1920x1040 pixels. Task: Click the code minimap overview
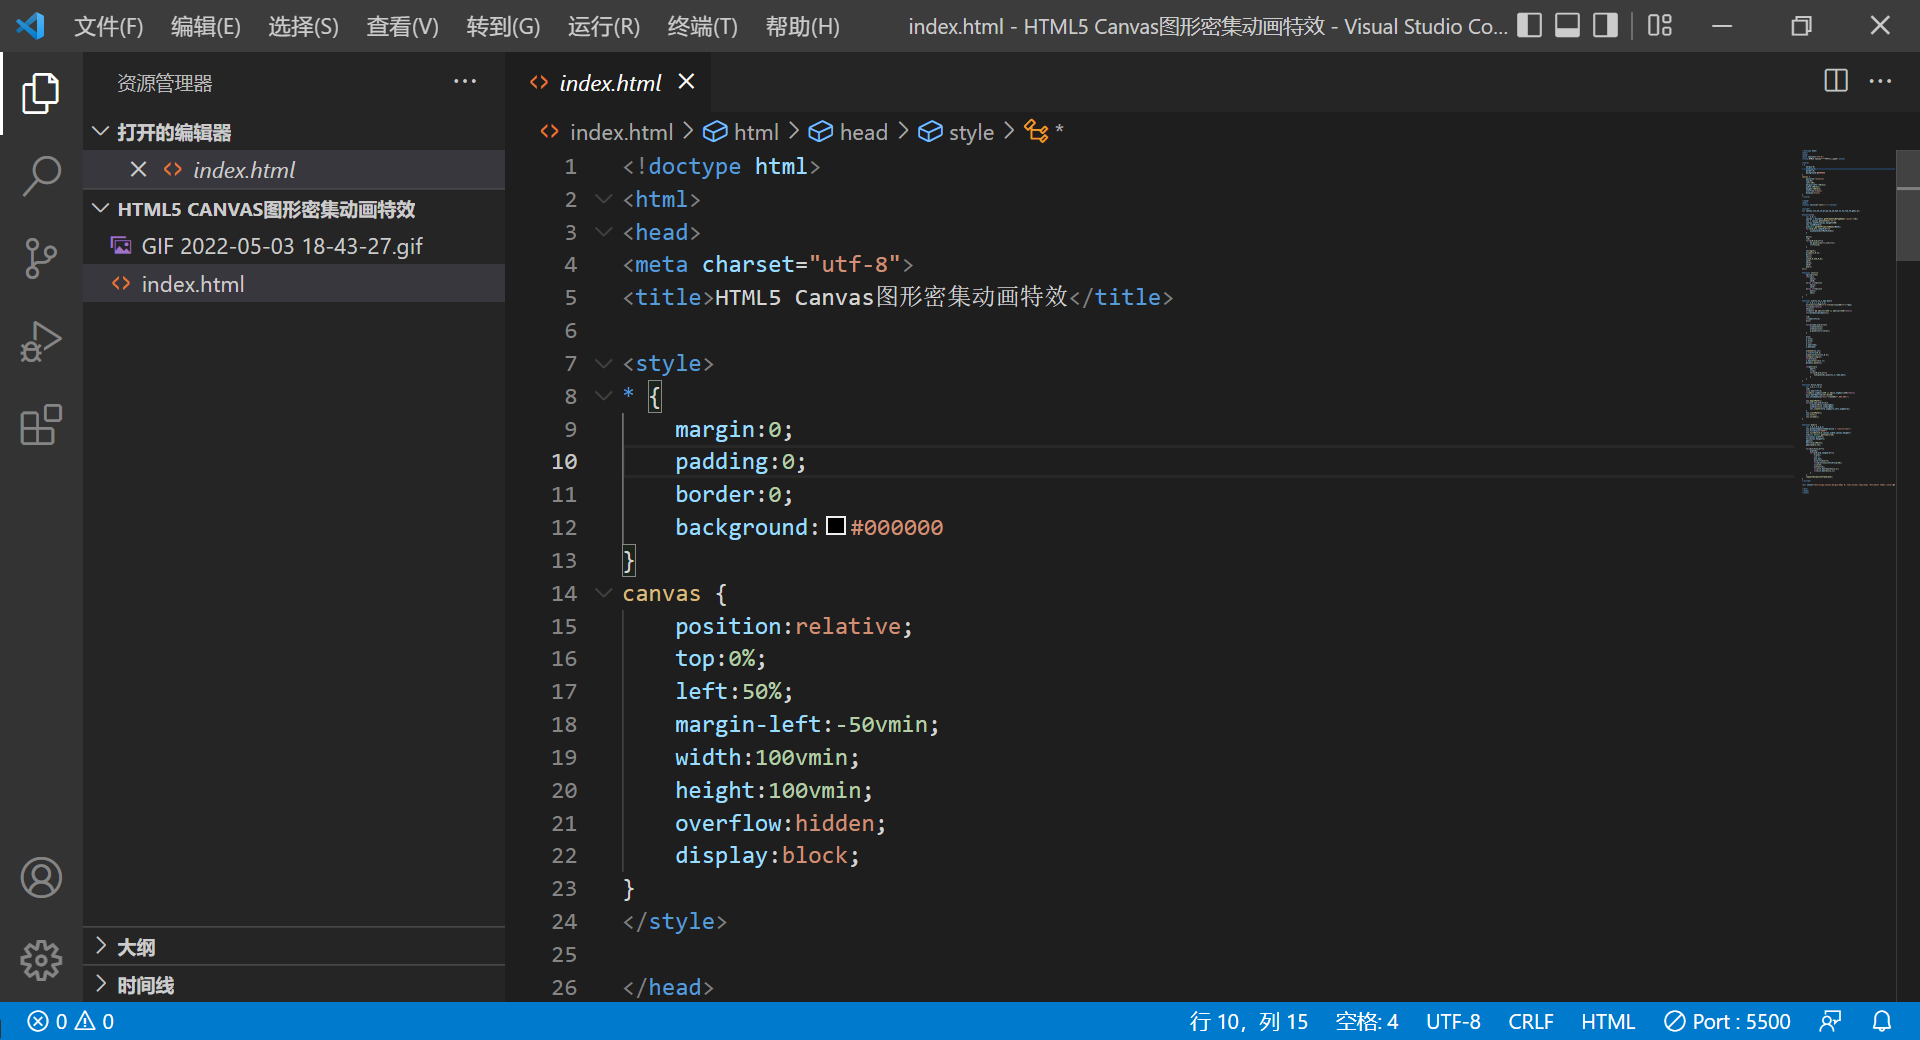point(1846,320)
